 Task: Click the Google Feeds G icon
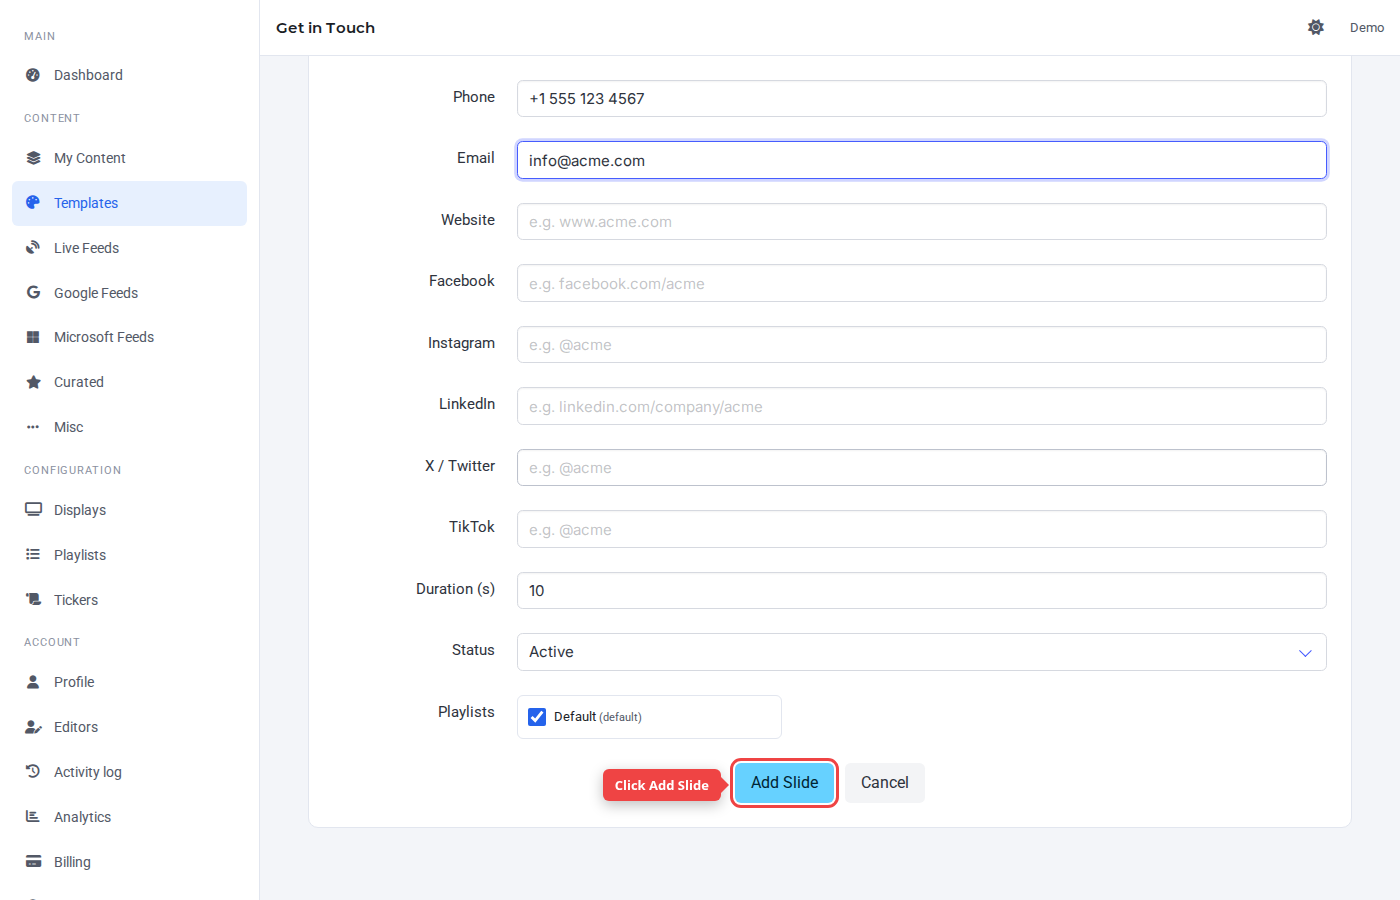point(33,293)
